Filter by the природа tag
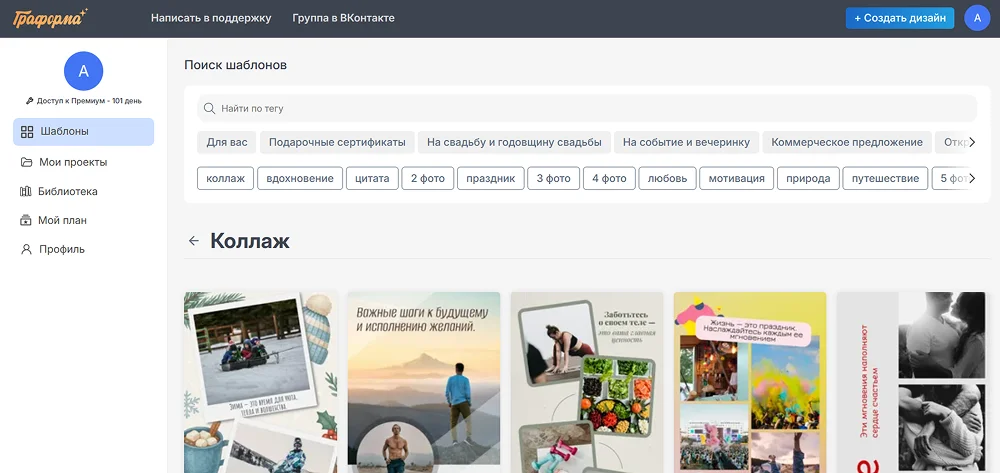This screenshot has height=473, width=1000. (x=808, y=178)
